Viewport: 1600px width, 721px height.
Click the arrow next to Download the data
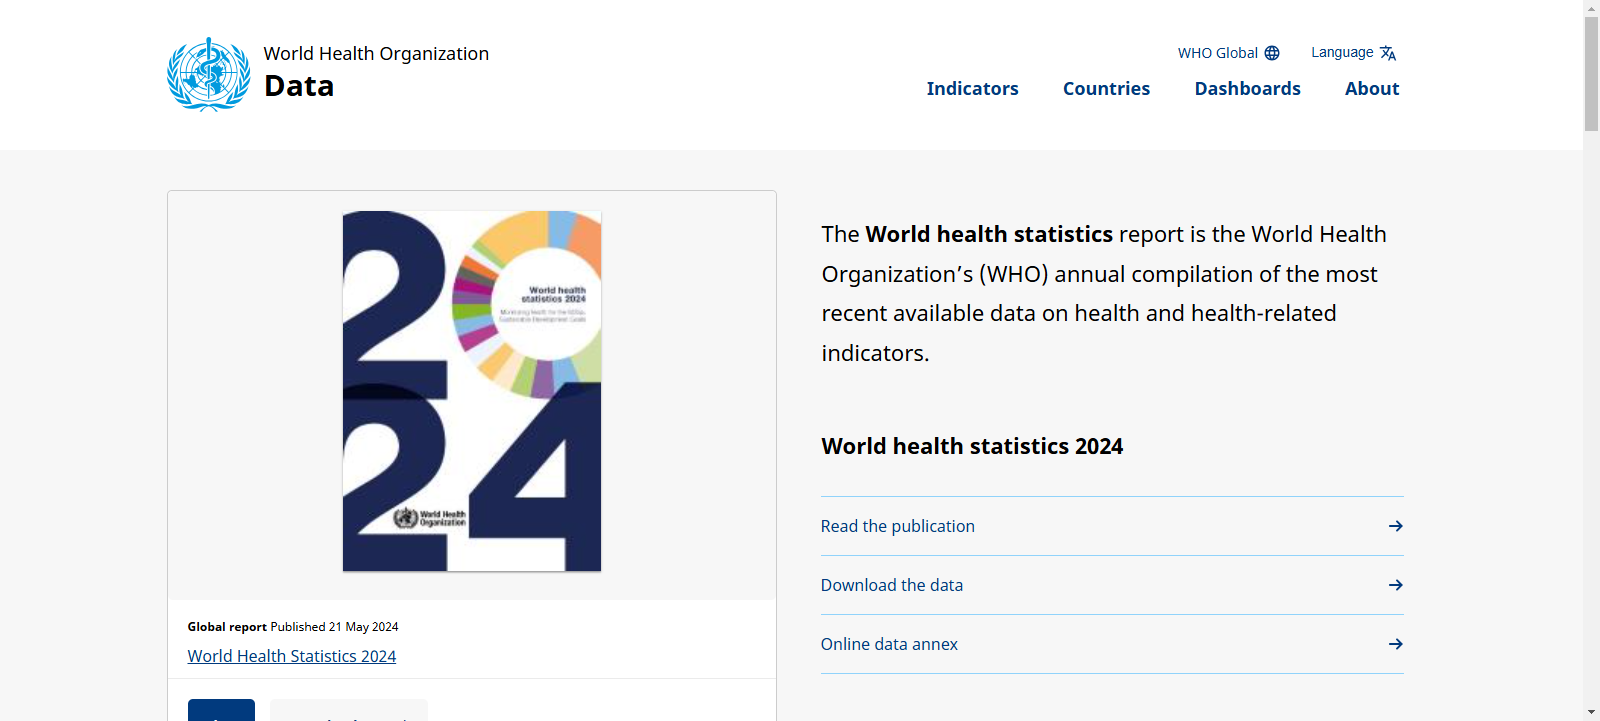[1395, 585]
